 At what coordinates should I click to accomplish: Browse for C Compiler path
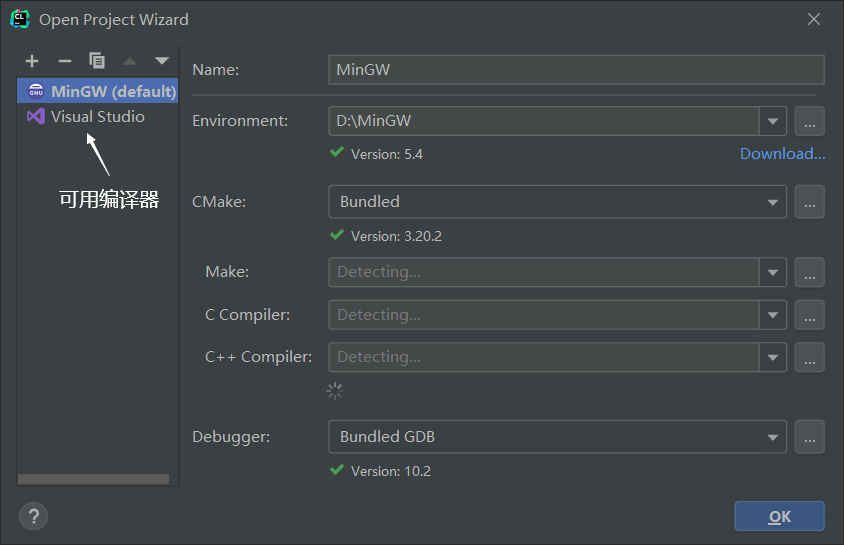pyautogui.click(x=810, y=315)
